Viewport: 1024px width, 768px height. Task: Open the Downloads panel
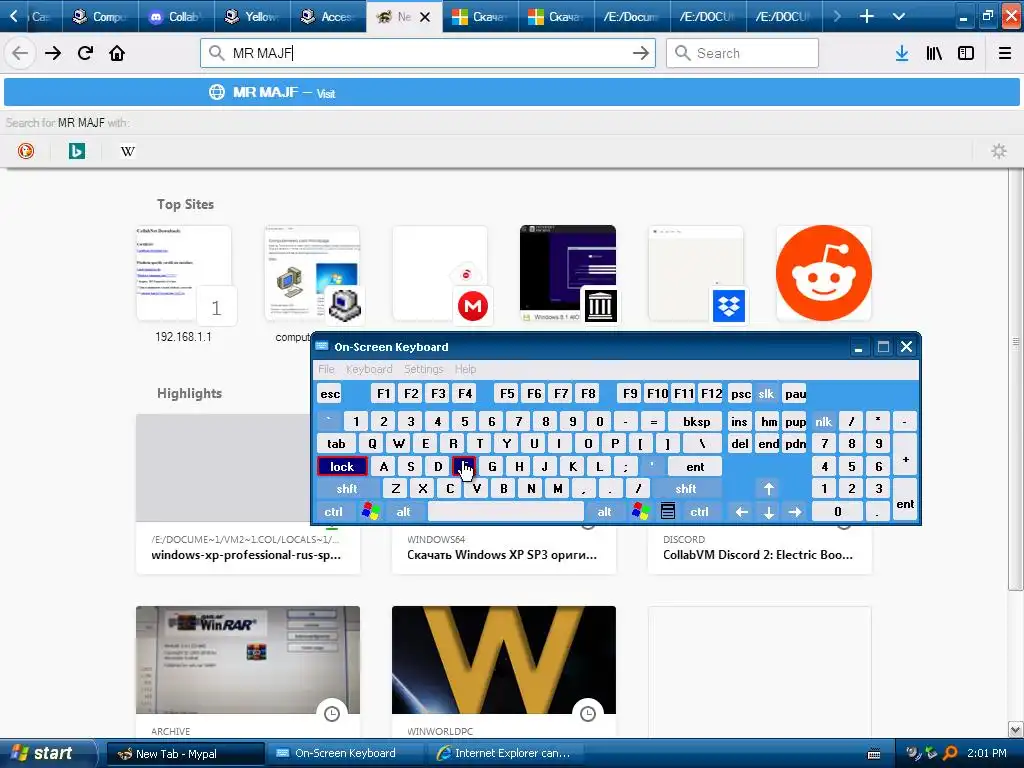coord(902,54)
